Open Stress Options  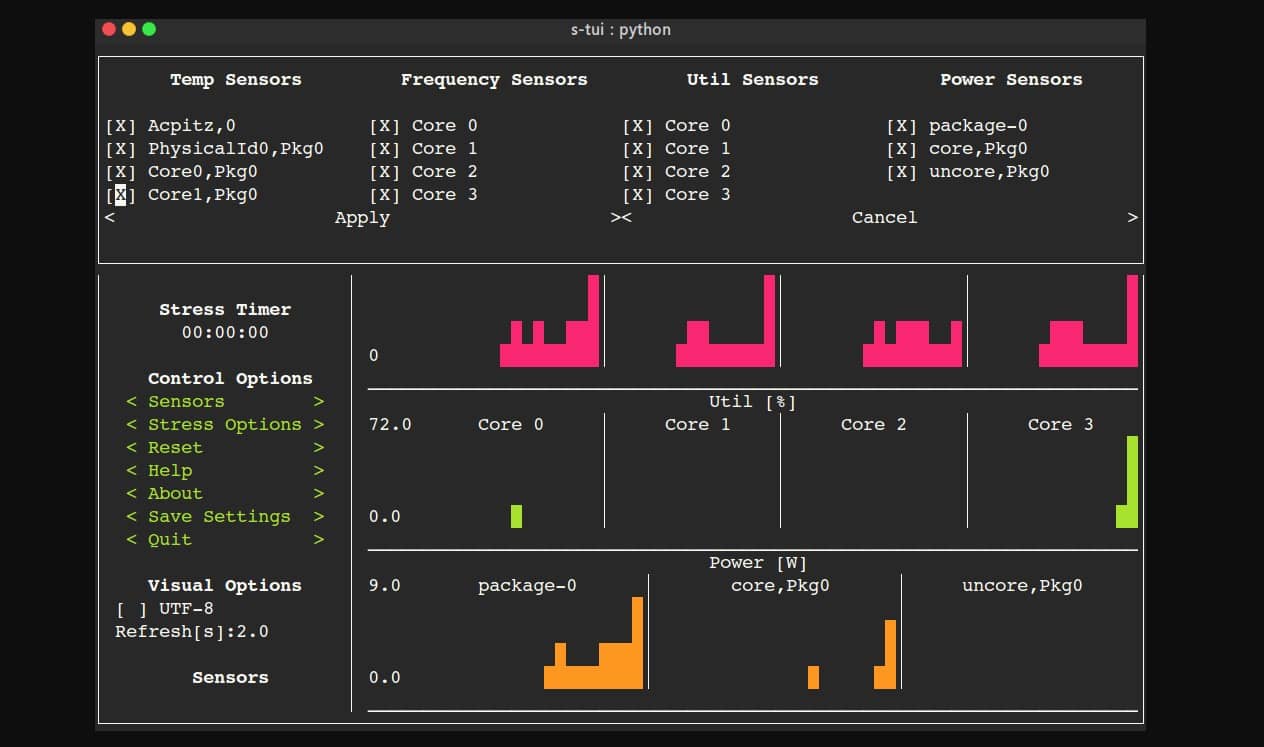pos(224,424)
